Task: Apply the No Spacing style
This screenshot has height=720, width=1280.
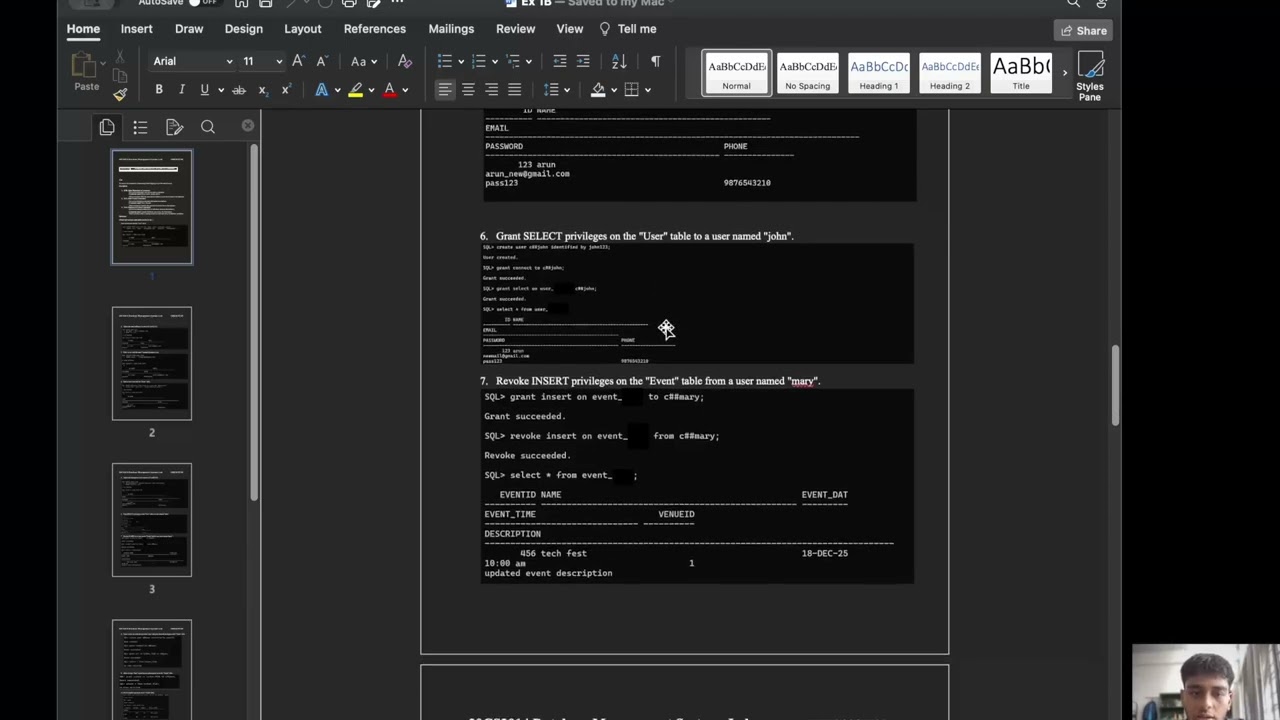Action: point(808,73)
